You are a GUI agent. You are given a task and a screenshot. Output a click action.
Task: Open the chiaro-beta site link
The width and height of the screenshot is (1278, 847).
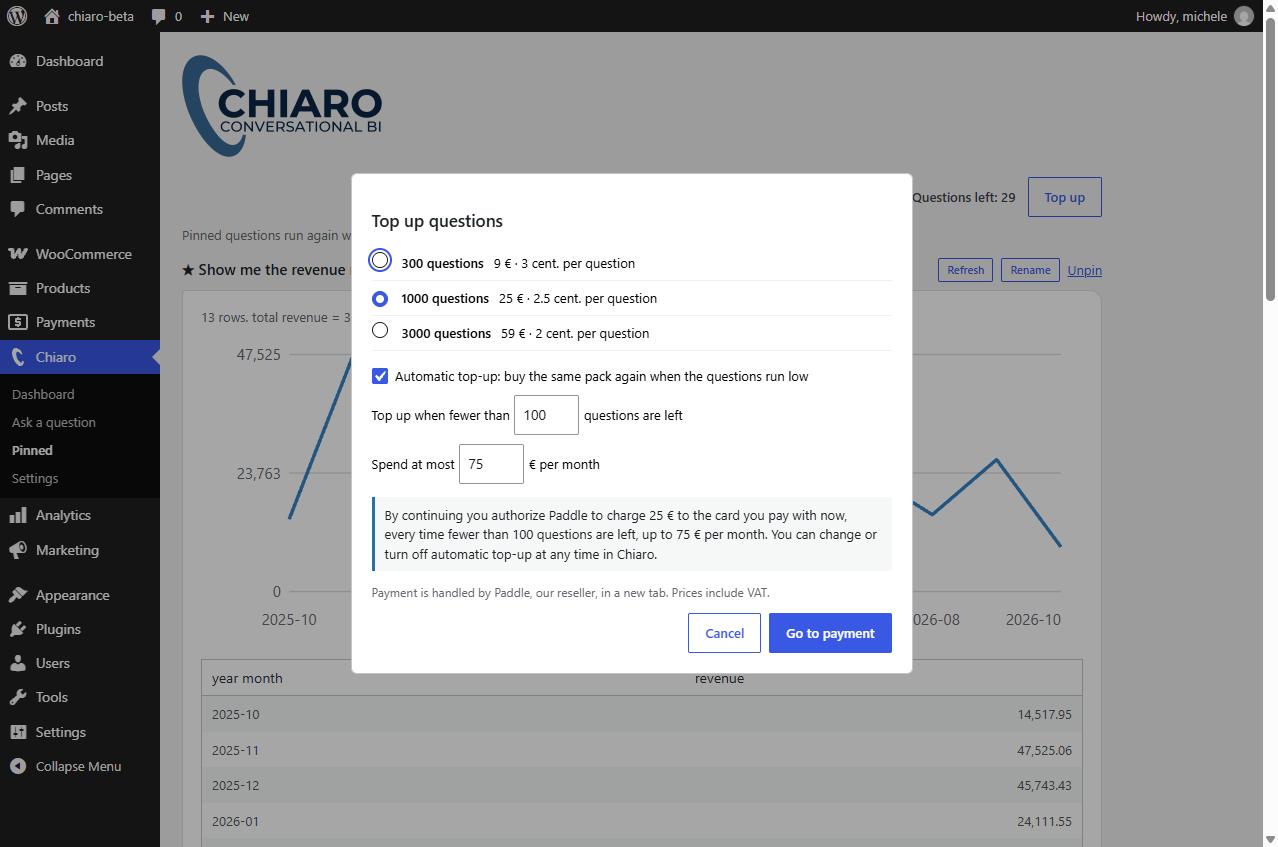(89, 16)
